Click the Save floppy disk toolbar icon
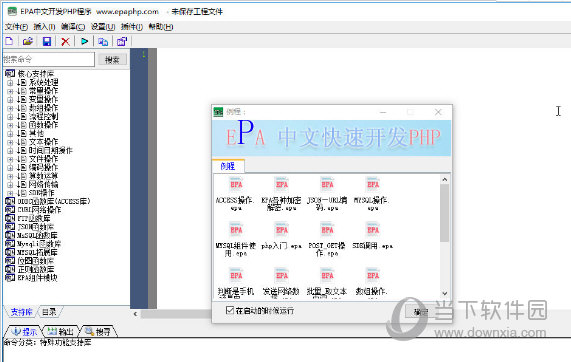571x362 pixels. [47, 41]
